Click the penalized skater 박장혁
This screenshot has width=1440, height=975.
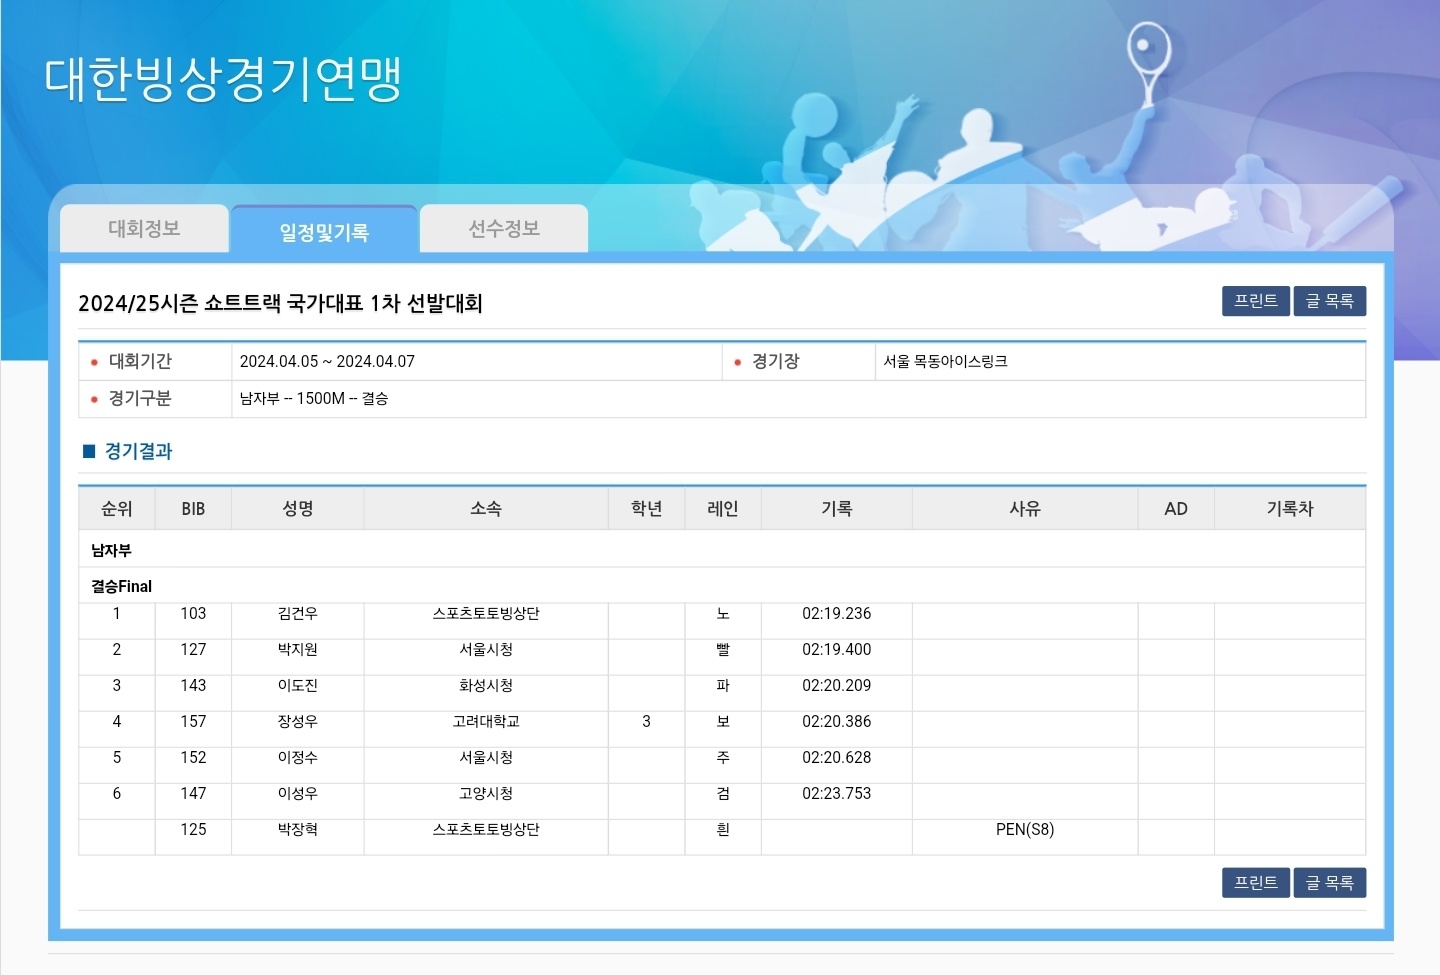(297, 830)
